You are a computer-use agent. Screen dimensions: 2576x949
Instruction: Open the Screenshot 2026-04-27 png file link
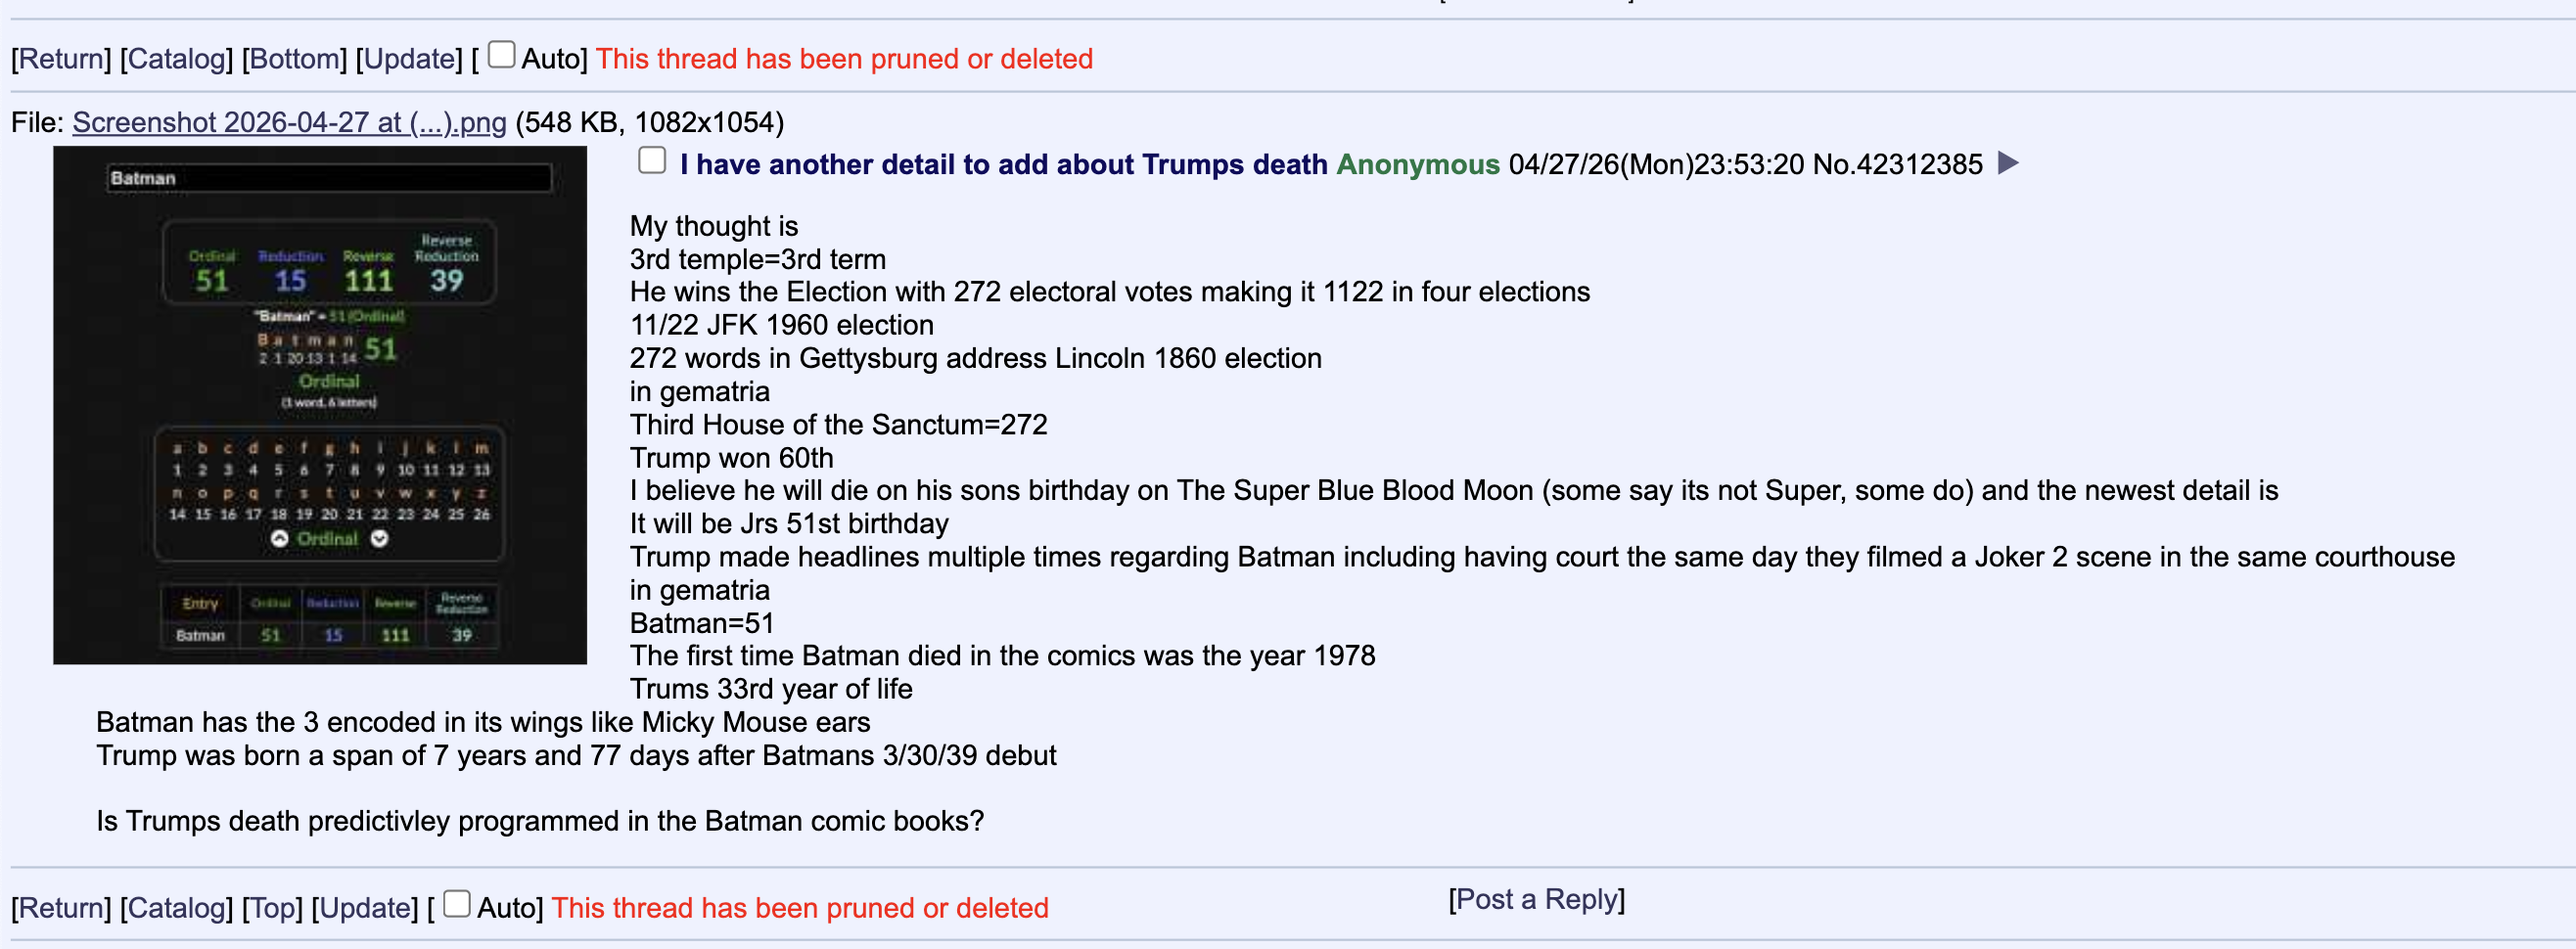pyautogui.click(x=289, y=122)
